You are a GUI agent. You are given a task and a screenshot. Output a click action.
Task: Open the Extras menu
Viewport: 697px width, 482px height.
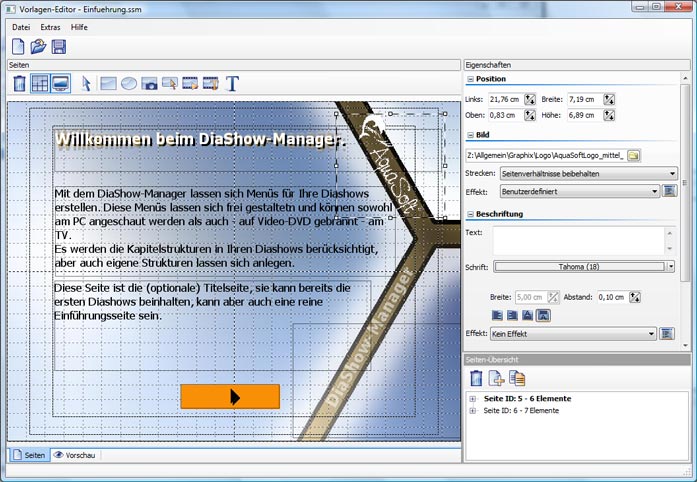50,27
